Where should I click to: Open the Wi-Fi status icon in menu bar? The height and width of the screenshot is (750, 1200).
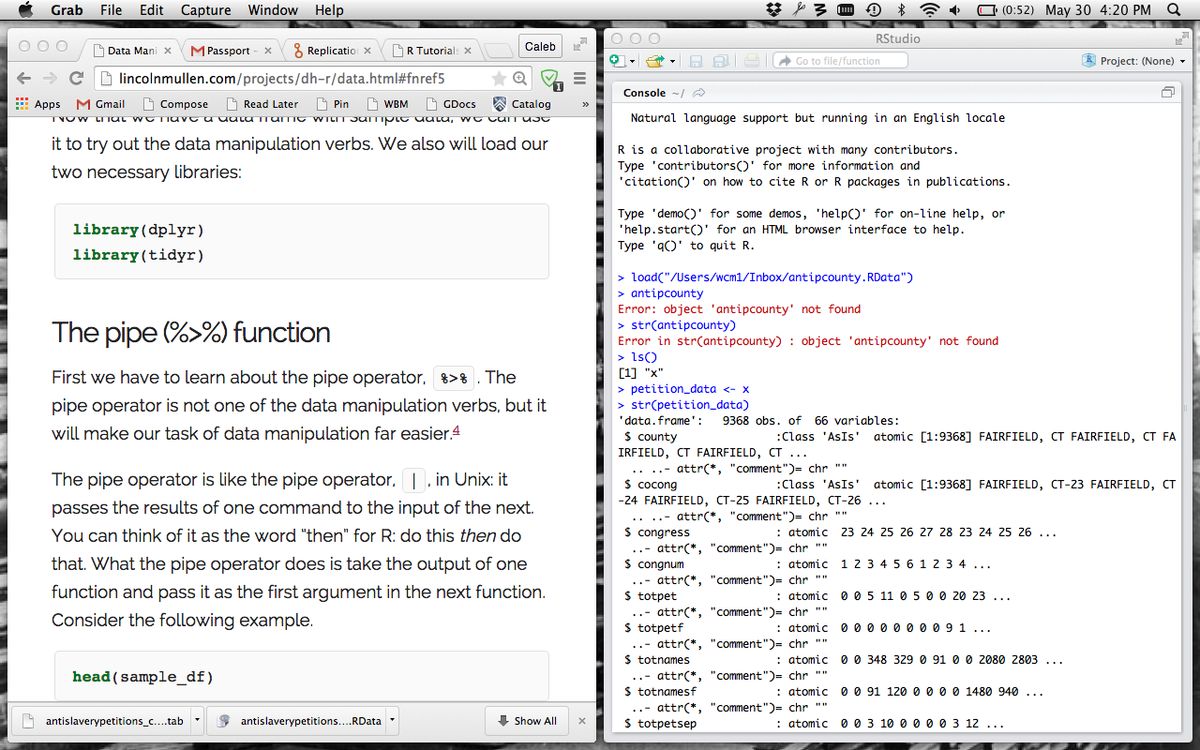(x=930, y=10)
